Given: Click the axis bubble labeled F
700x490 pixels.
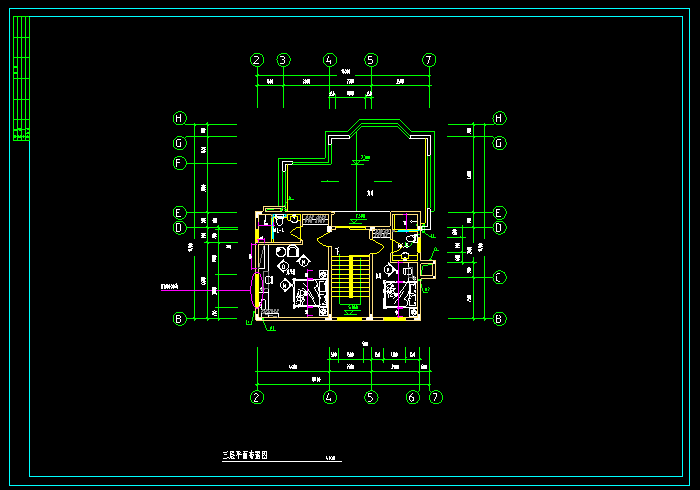Looking at the screenshot, I should (179, 163).
